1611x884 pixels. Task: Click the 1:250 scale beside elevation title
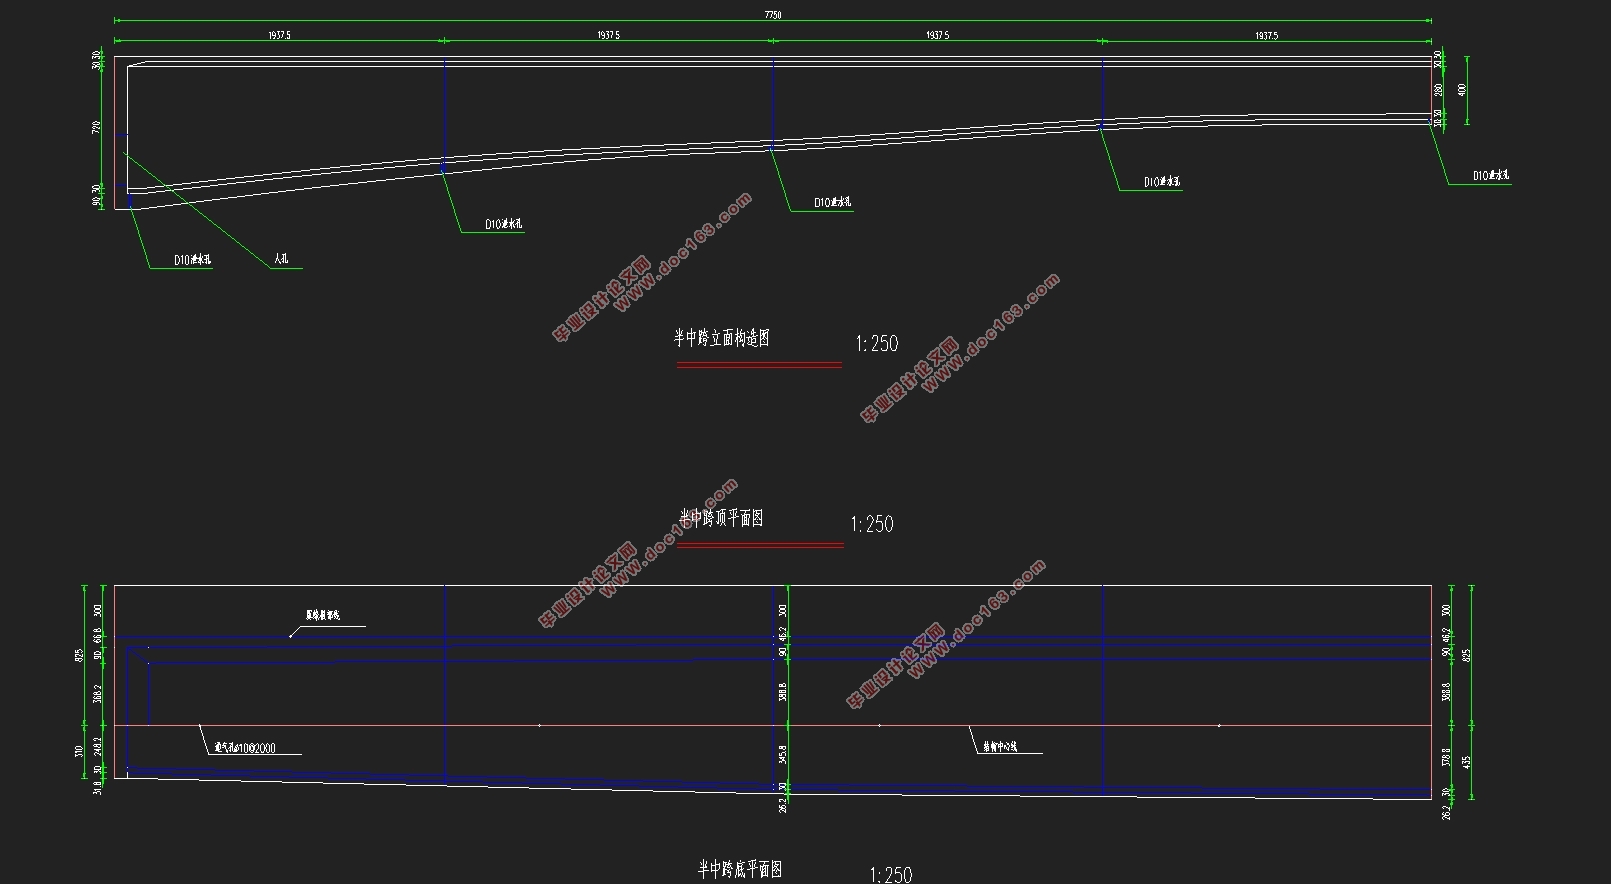point(877,344)
